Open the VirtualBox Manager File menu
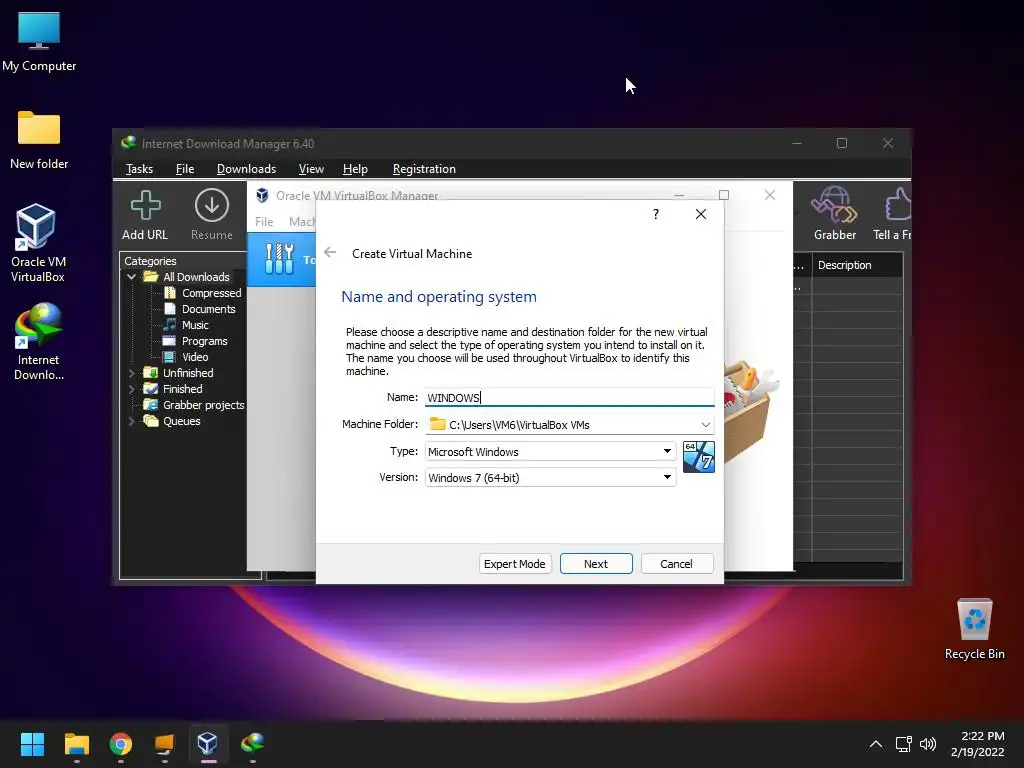The image size is (1024, 768). [264, 222]
